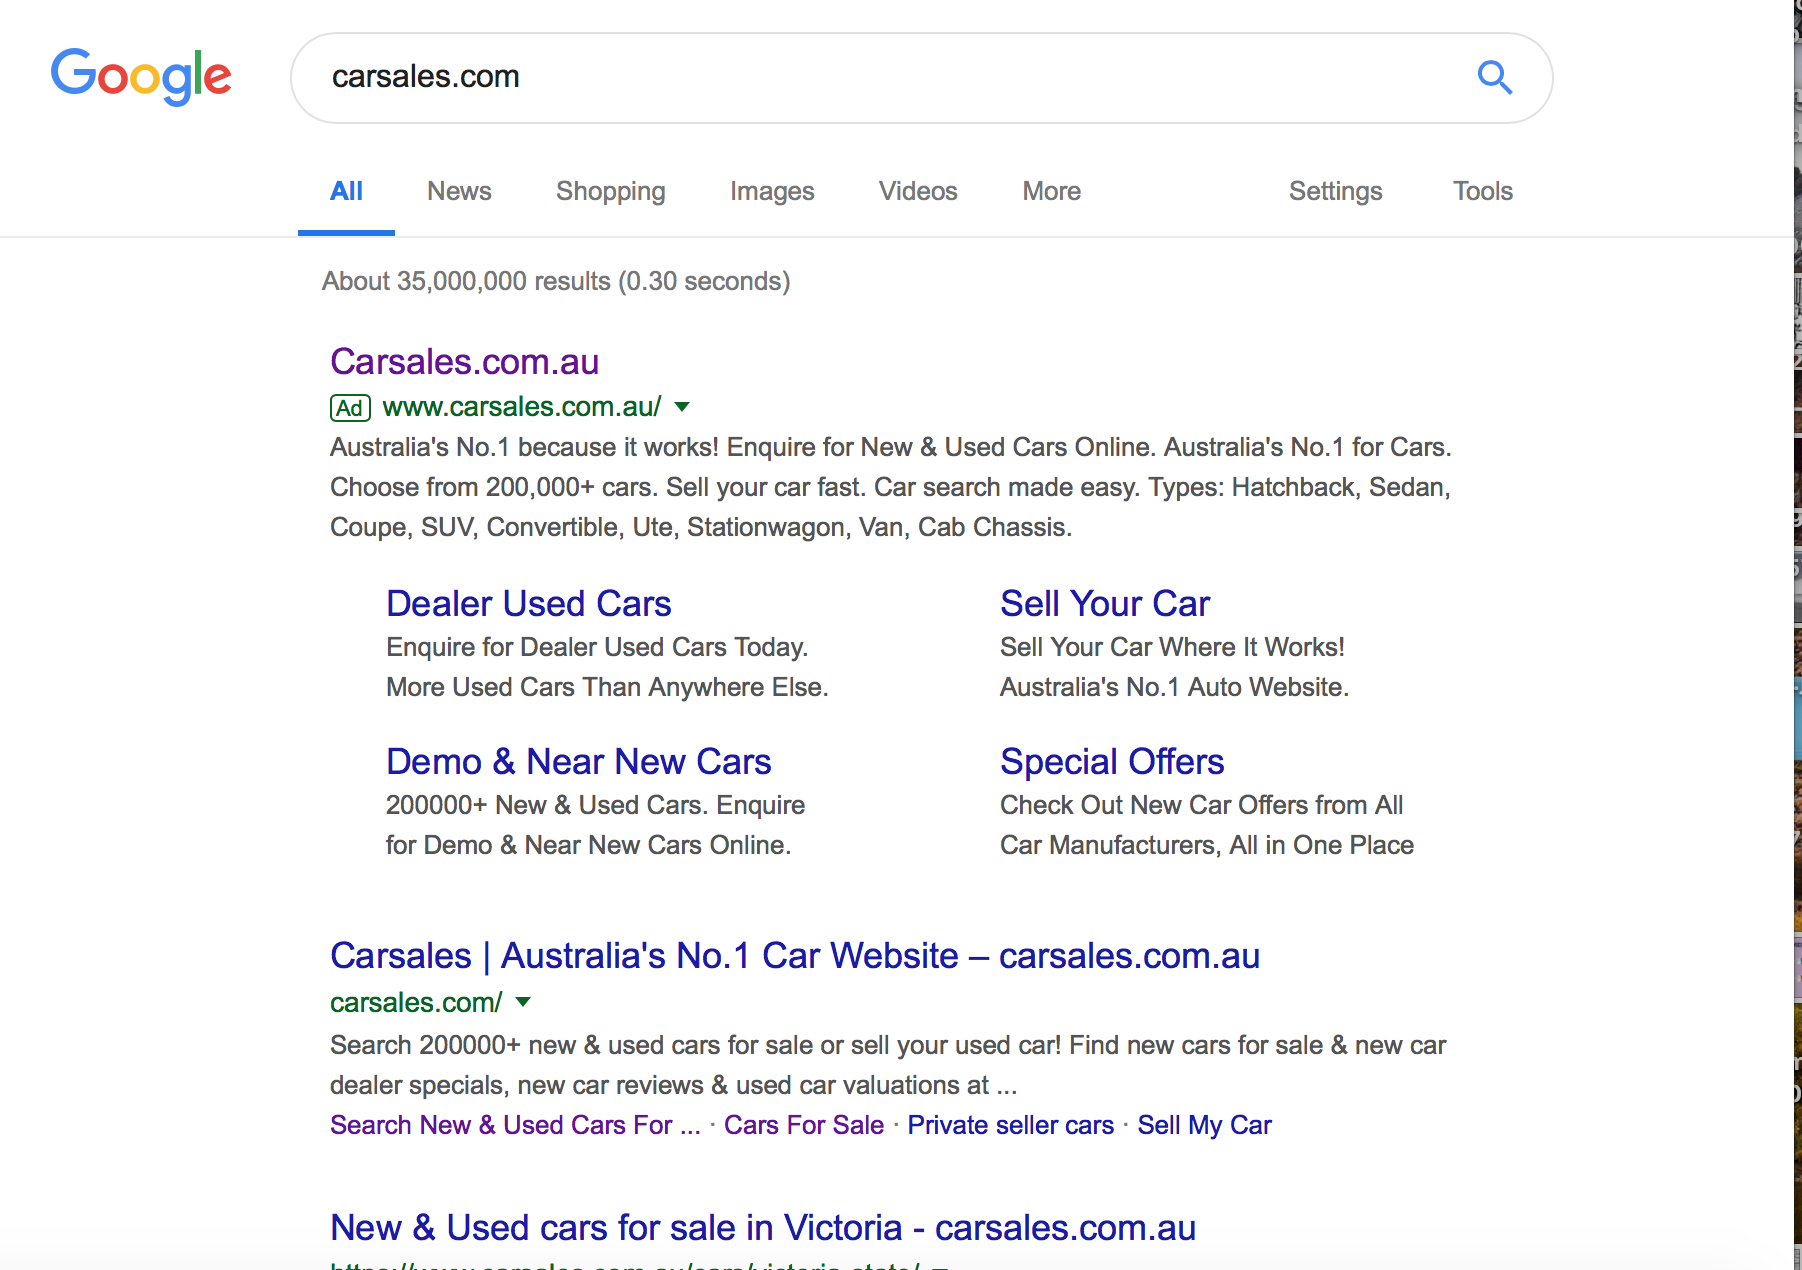Switch to the Shopping tab

[610, 191]
